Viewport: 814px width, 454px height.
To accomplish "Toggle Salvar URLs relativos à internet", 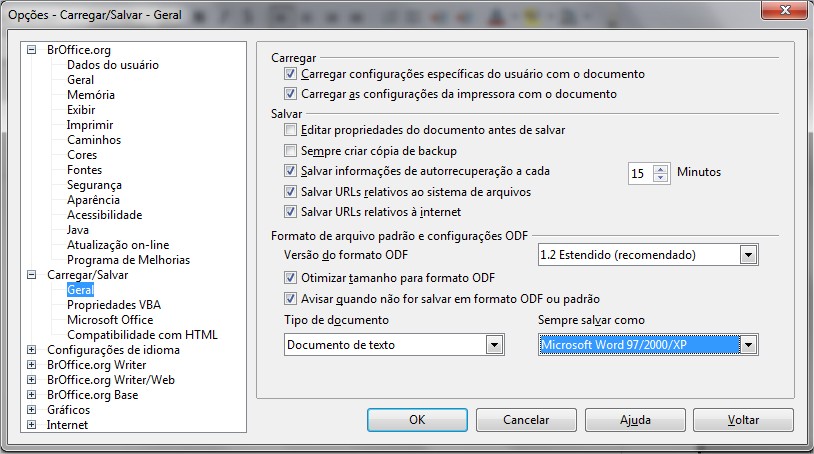I will [290, 212].
